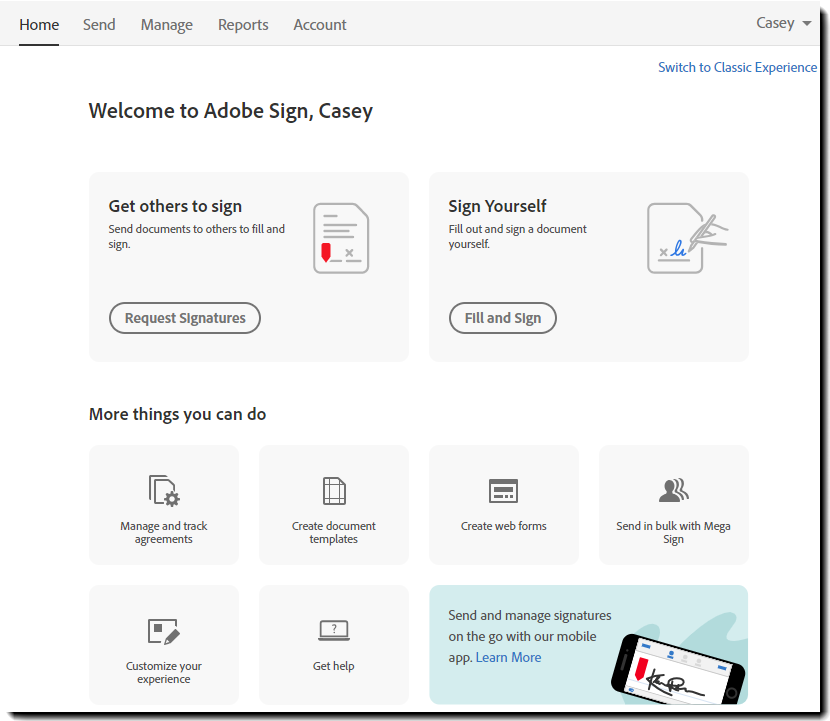This screenshot has height=721, width=830.
Task: Click the mobile phone signature illustration
Action: coord(678,668)
